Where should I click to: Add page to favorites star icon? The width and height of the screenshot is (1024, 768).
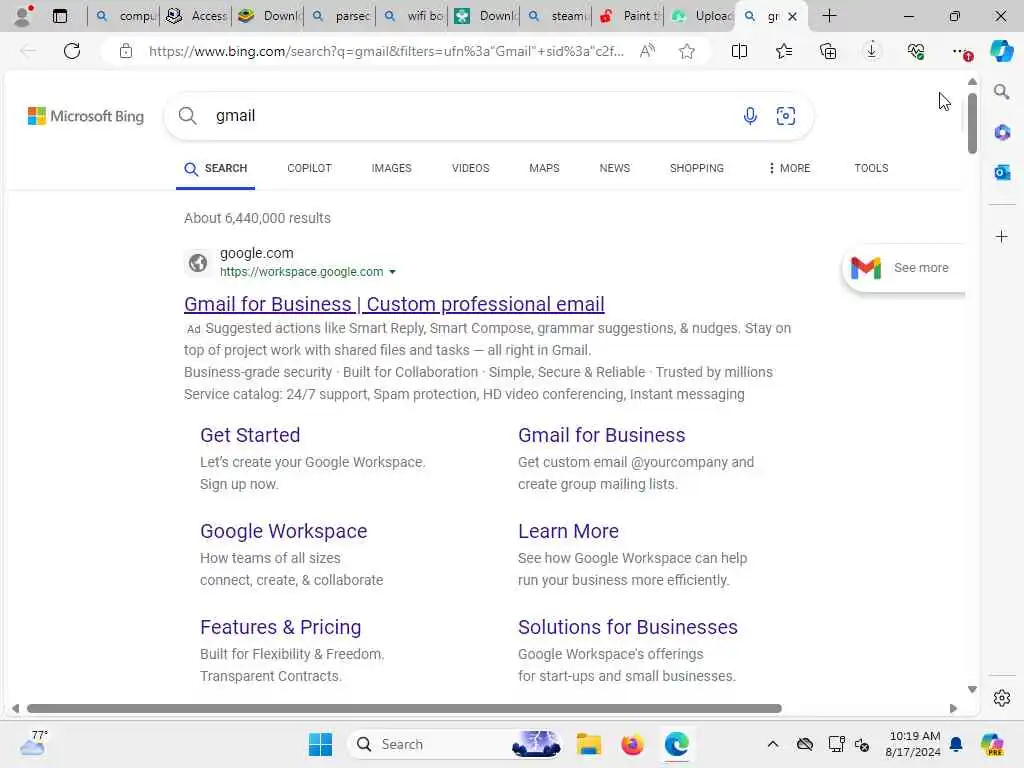click(686, 51)
